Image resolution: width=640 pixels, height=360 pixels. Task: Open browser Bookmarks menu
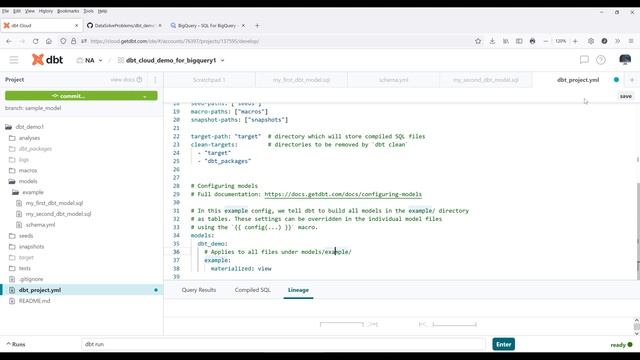point(68,11)
